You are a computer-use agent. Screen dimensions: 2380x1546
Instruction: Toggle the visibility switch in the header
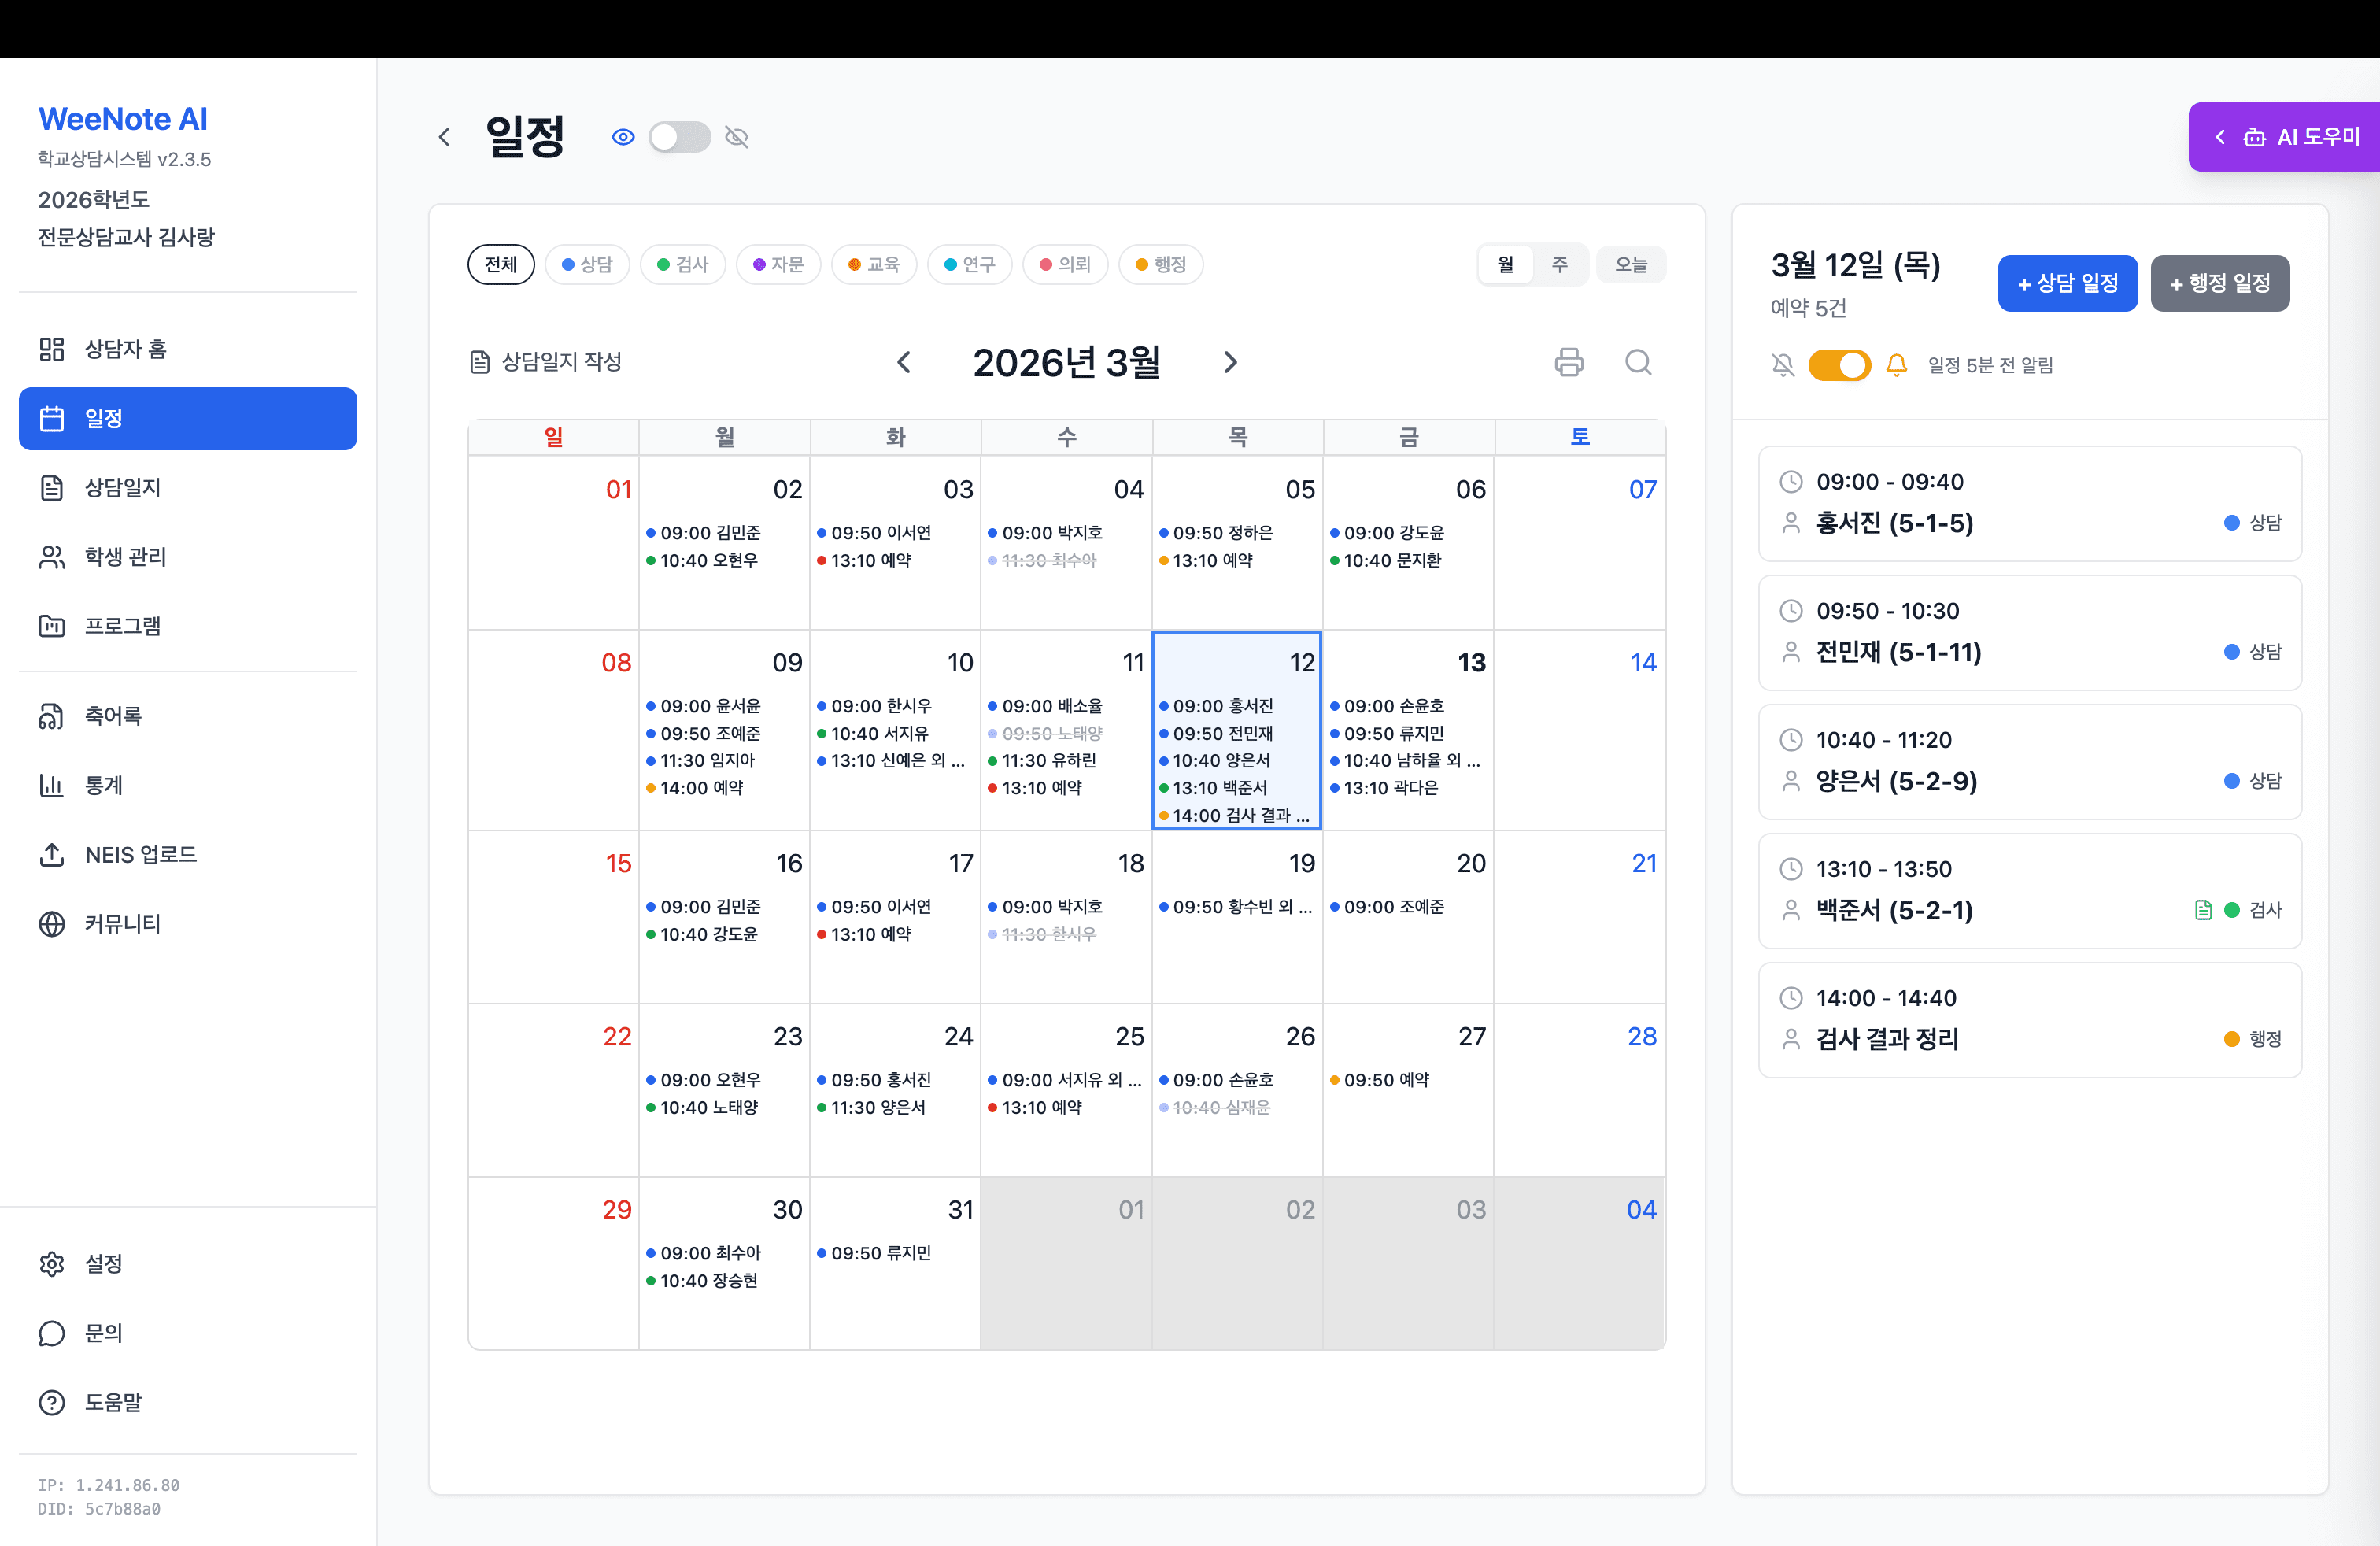click(x=680, y=137)
